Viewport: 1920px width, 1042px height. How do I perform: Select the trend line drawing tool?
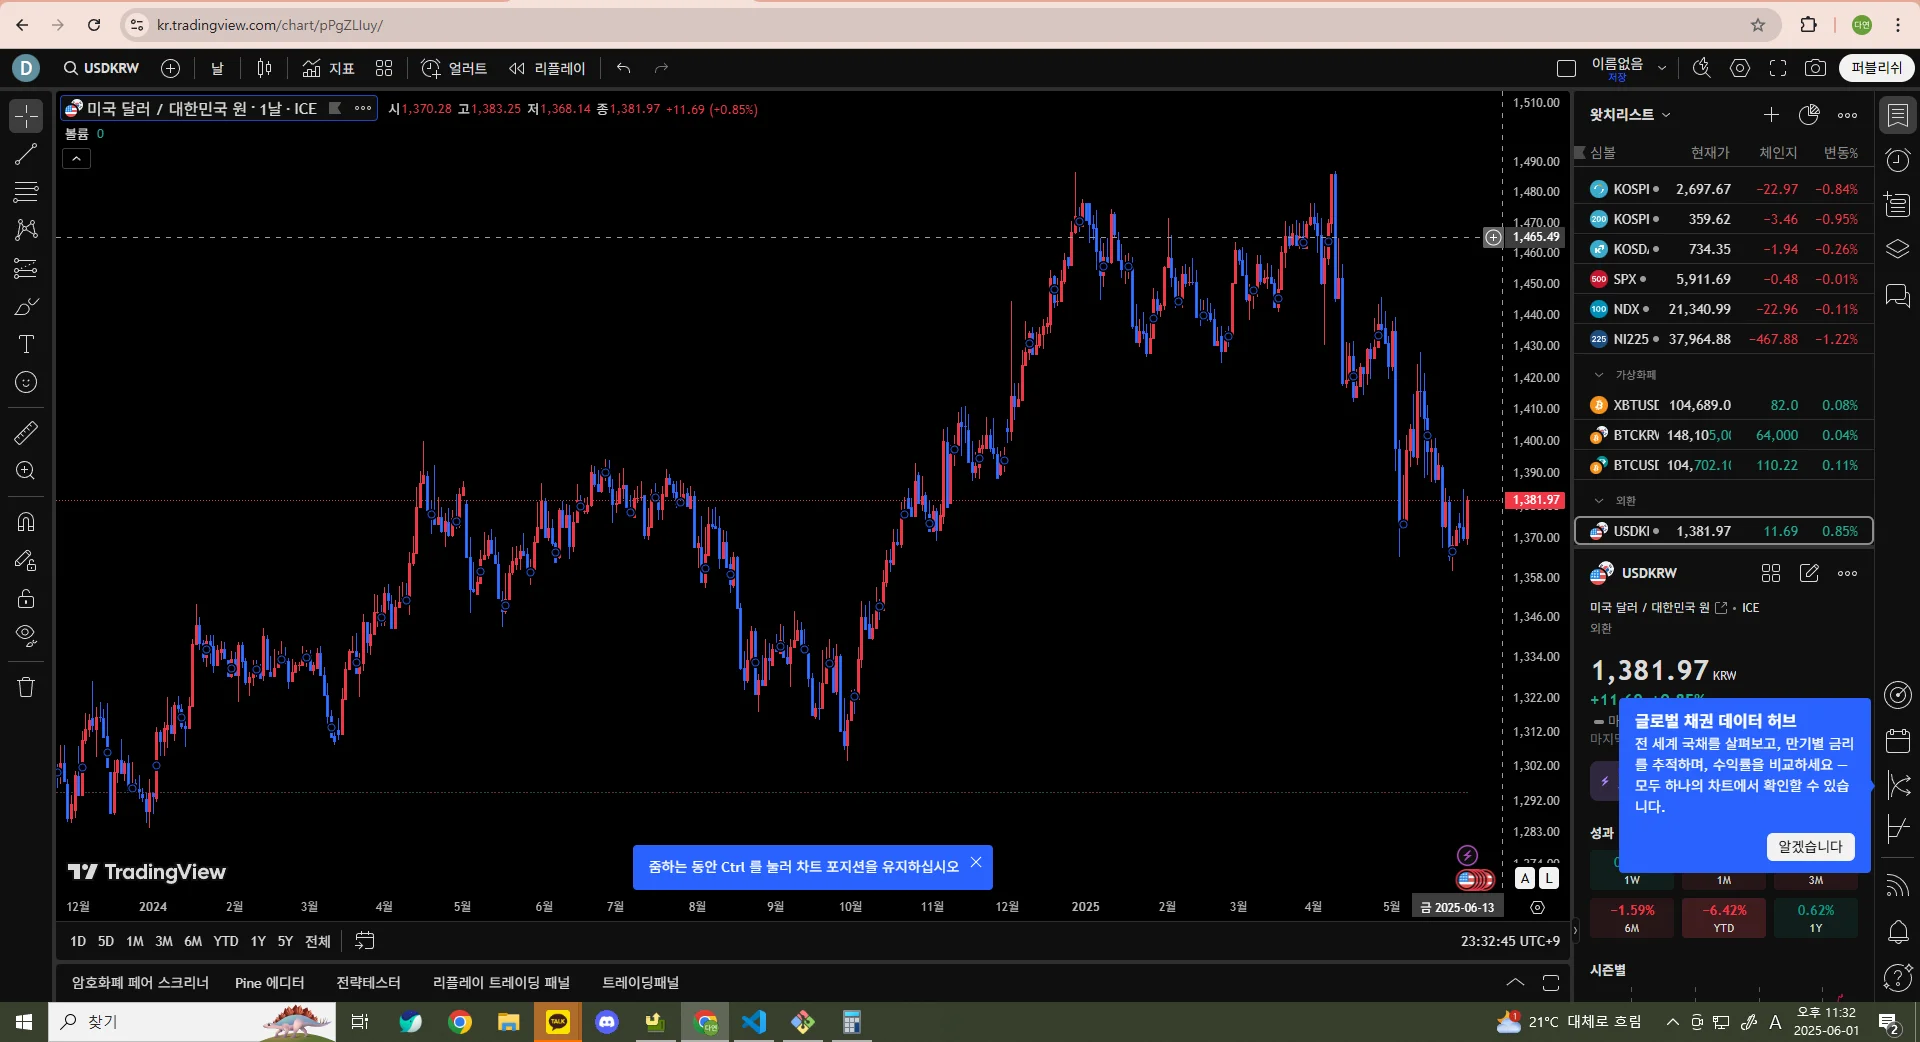(x=26, y=154)
